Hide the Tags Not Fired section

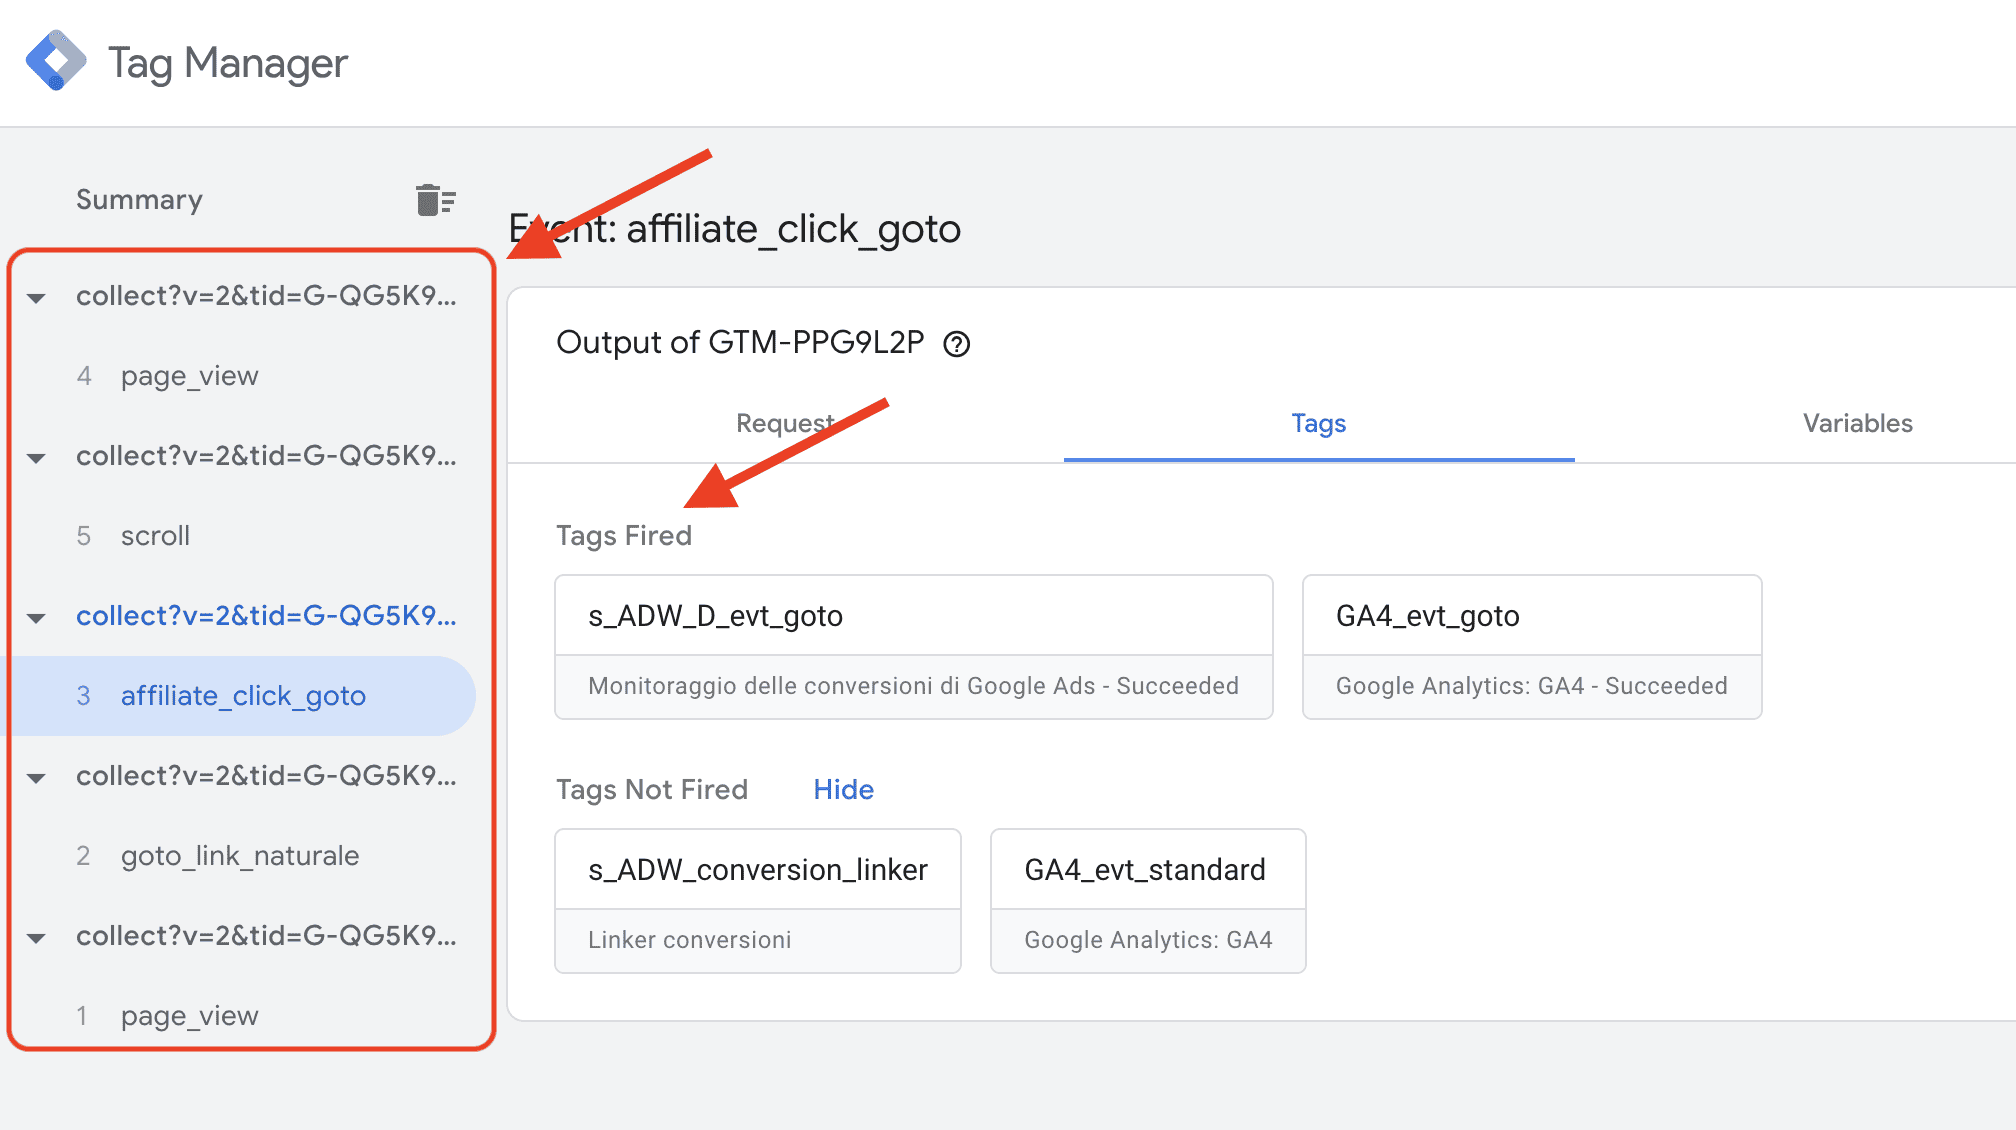pos(842,789)
